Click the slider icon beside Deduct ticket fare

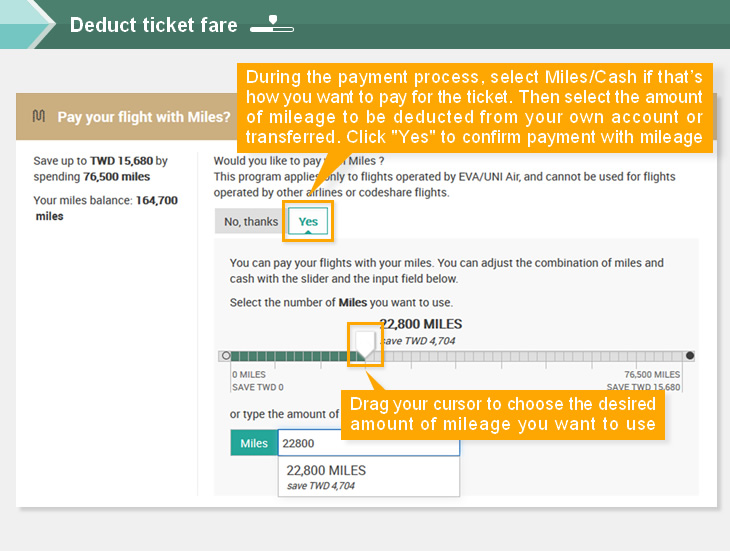[272, 24]
